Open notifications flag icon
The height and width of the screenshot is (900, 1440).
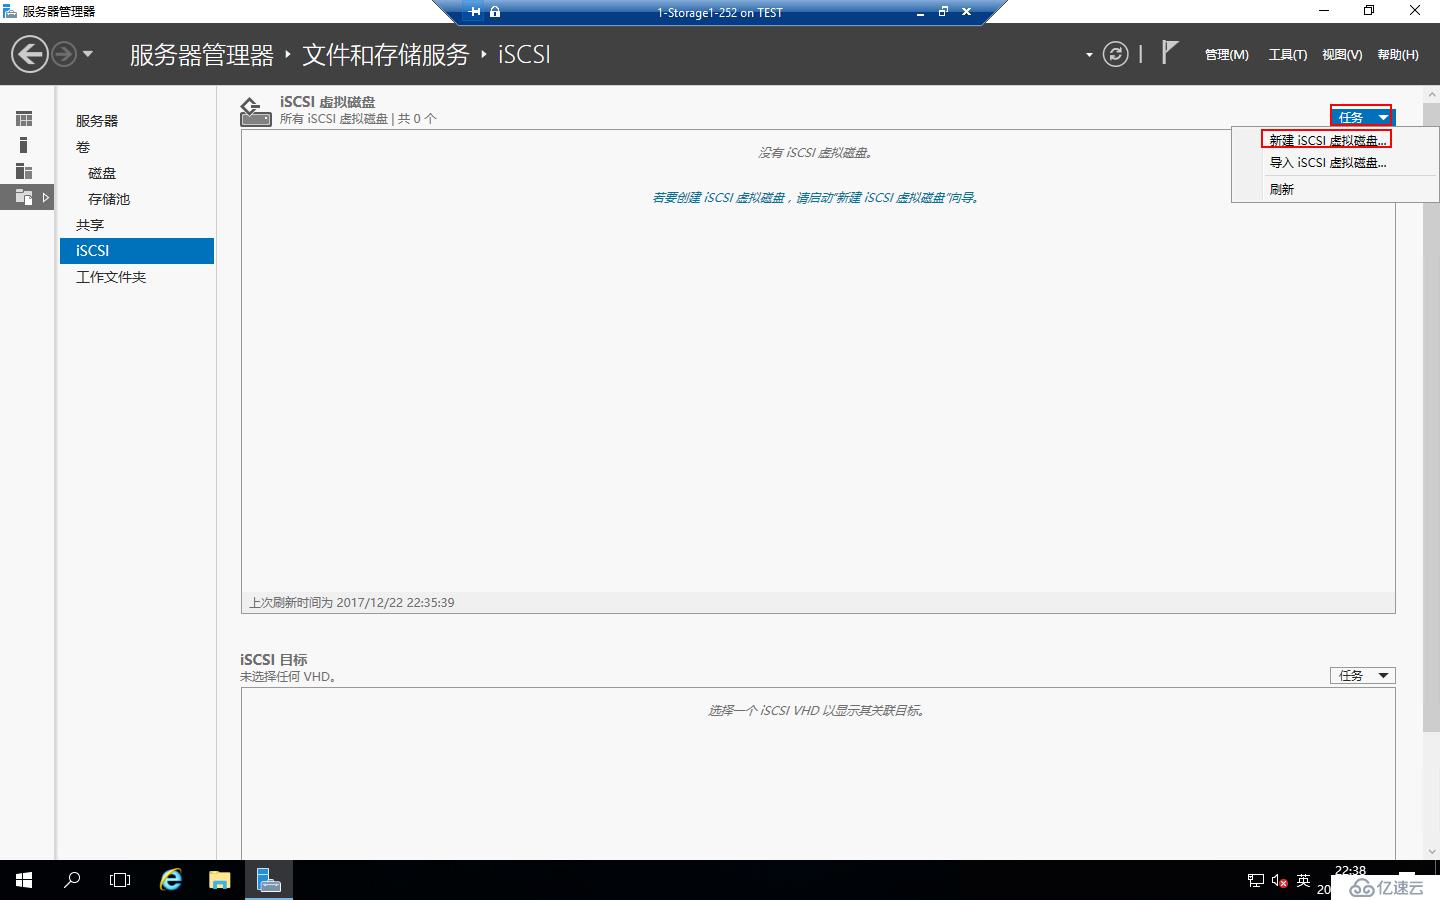pos(1169,52)
